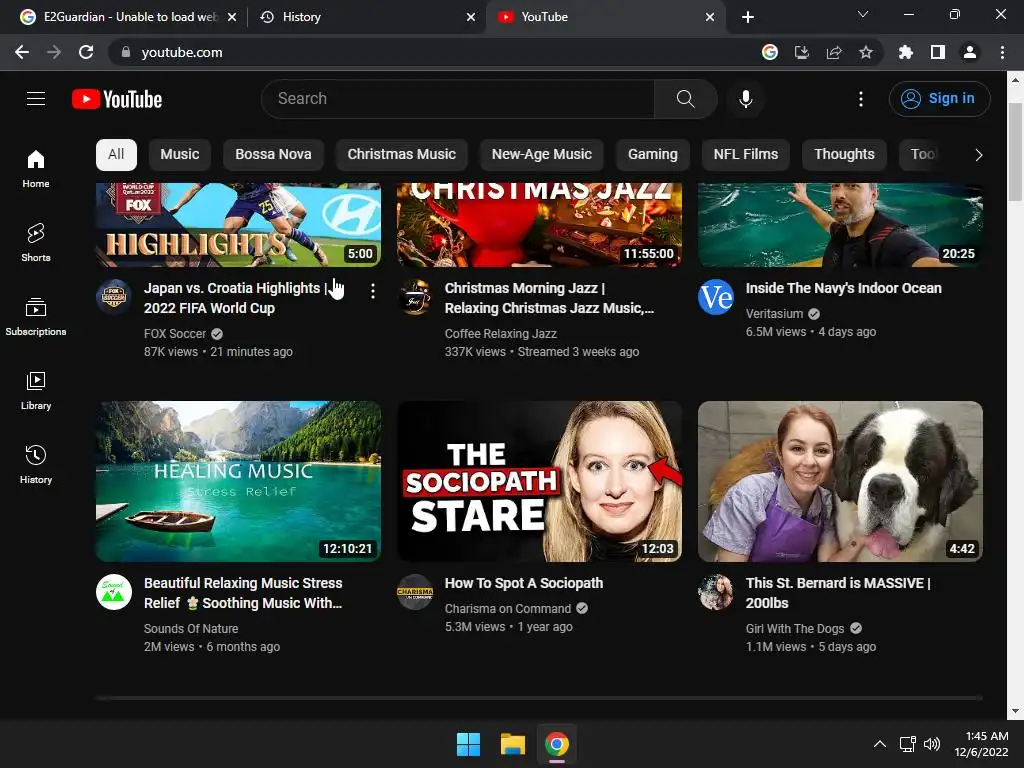Screen dimensions: 1024x768
Task: Bookmark this page with star icon
Action: tap(865, 52)
